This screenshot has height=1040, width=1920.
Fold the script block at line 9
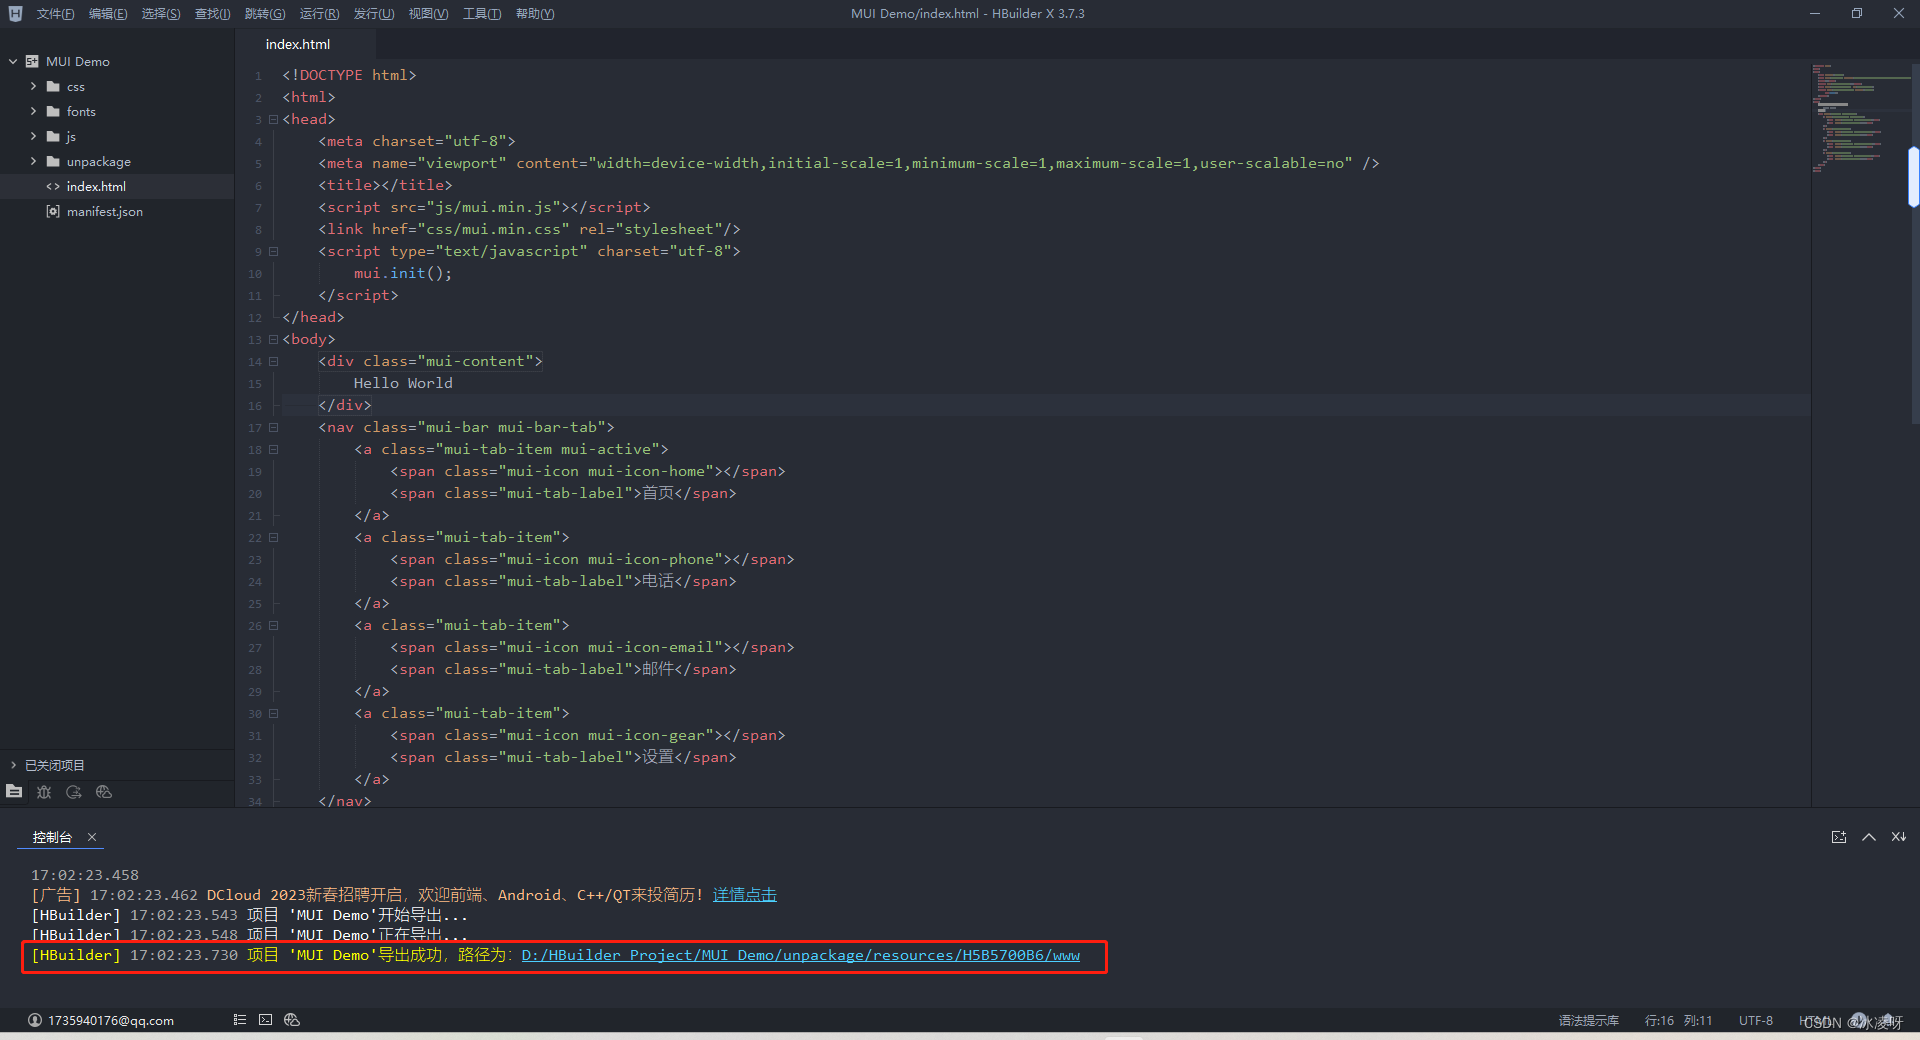click(x=273, y=252)
